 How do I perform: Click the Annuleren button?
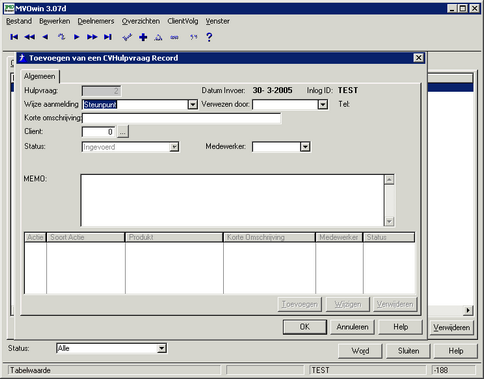coord(352,327)
